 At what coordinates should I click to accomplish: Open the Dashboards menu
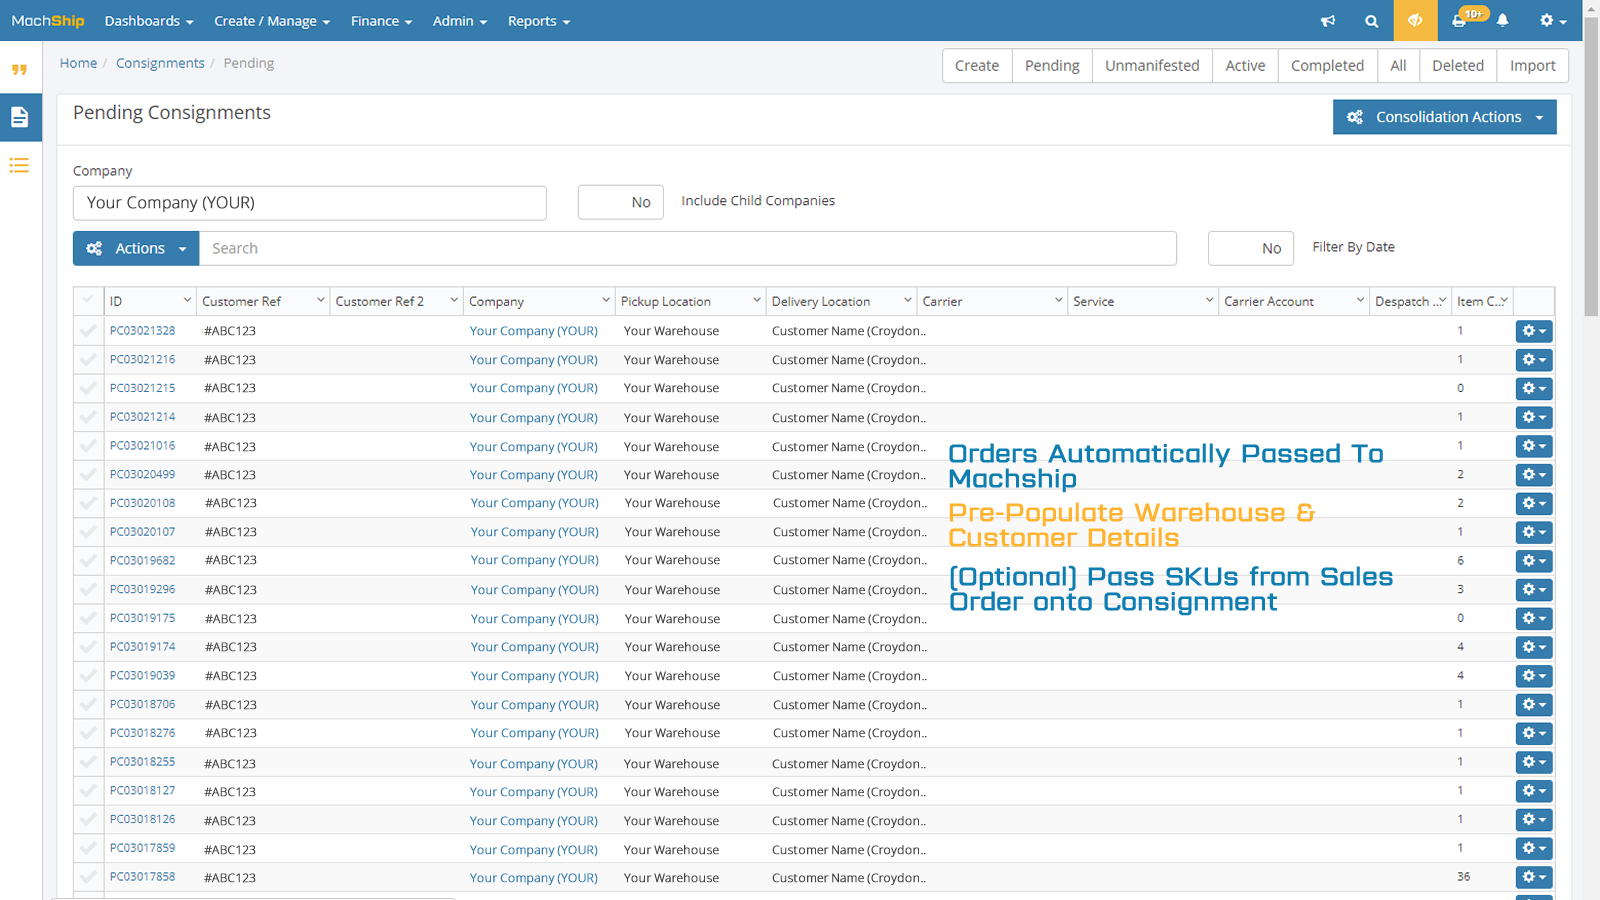tap(149, 21)
